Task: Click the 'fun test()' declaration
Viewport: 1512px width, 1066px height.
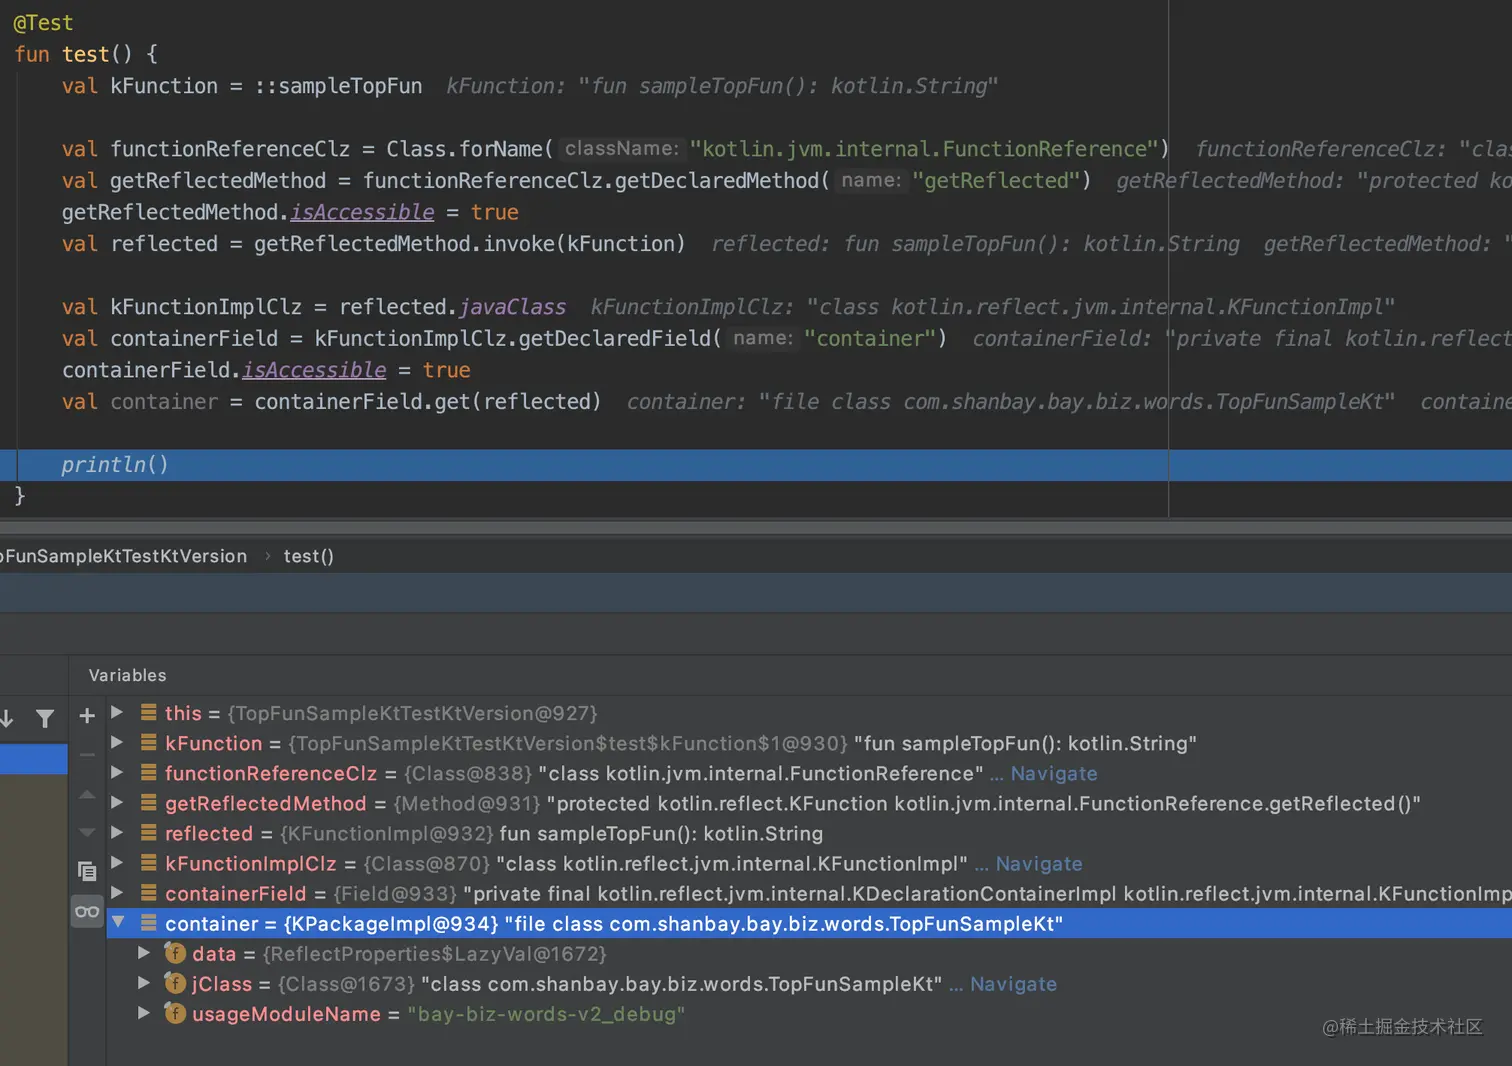Action: [x=73, y=54]
